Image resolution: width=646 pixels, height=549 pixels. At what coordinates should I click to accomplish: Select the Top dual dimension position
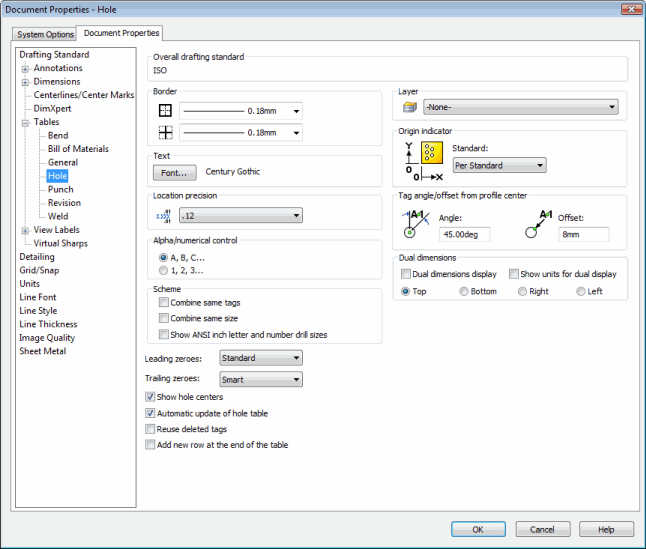click(405, 291)
